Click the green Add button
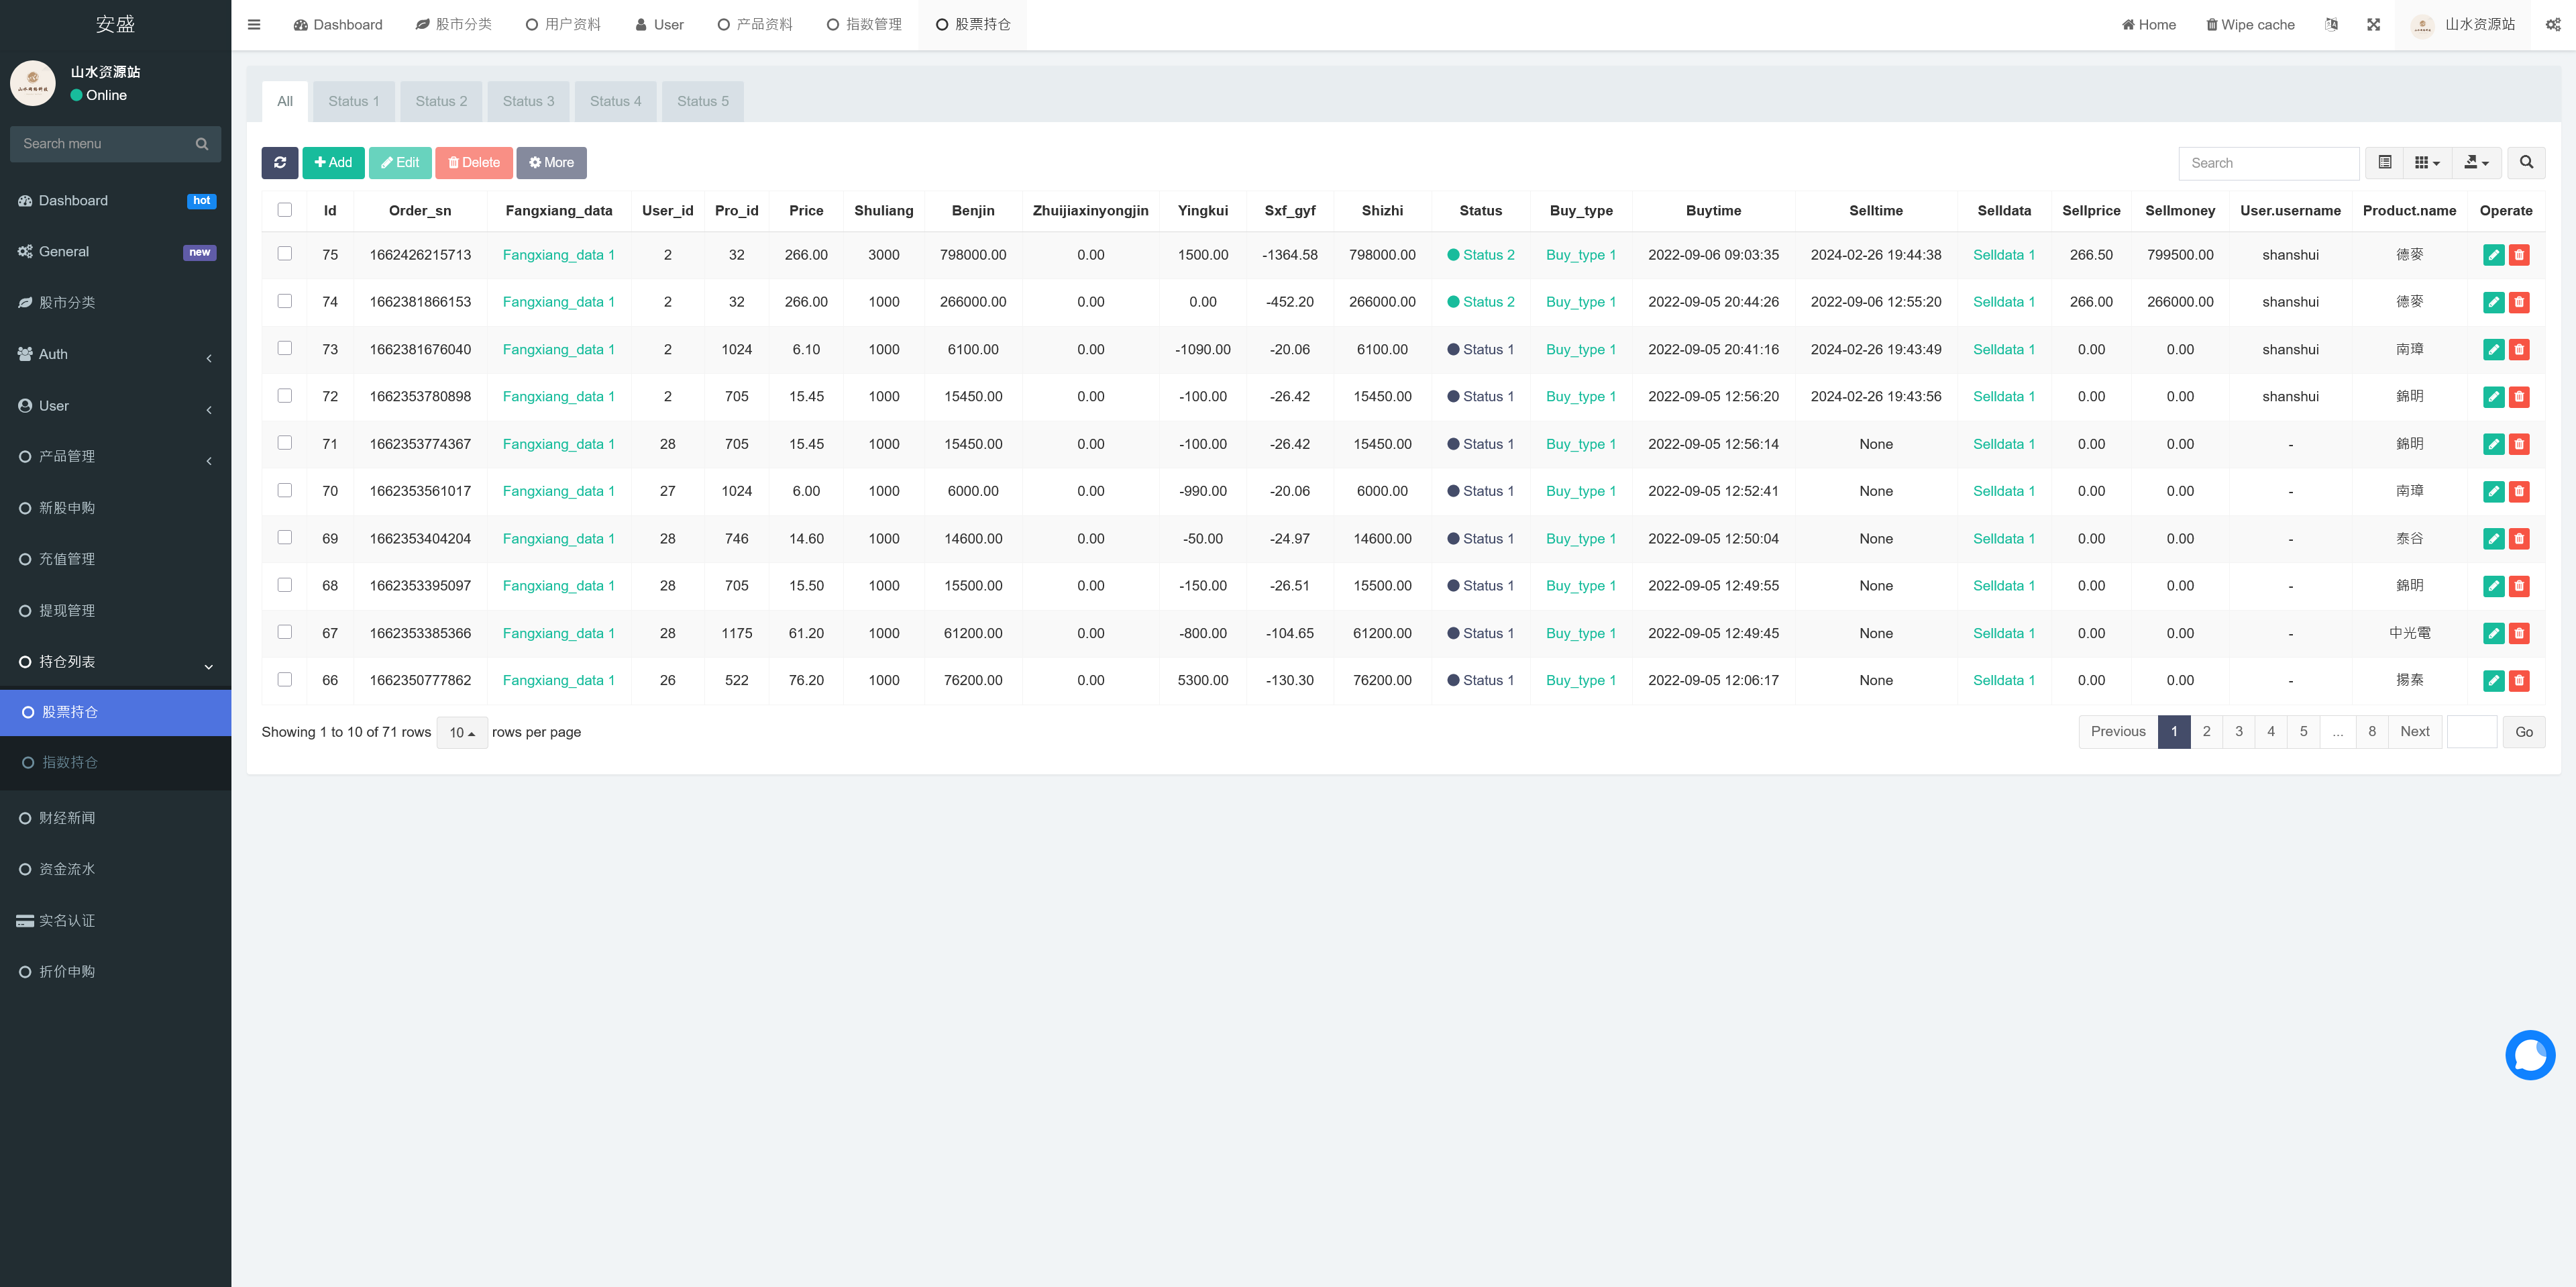 coord(333,162)
